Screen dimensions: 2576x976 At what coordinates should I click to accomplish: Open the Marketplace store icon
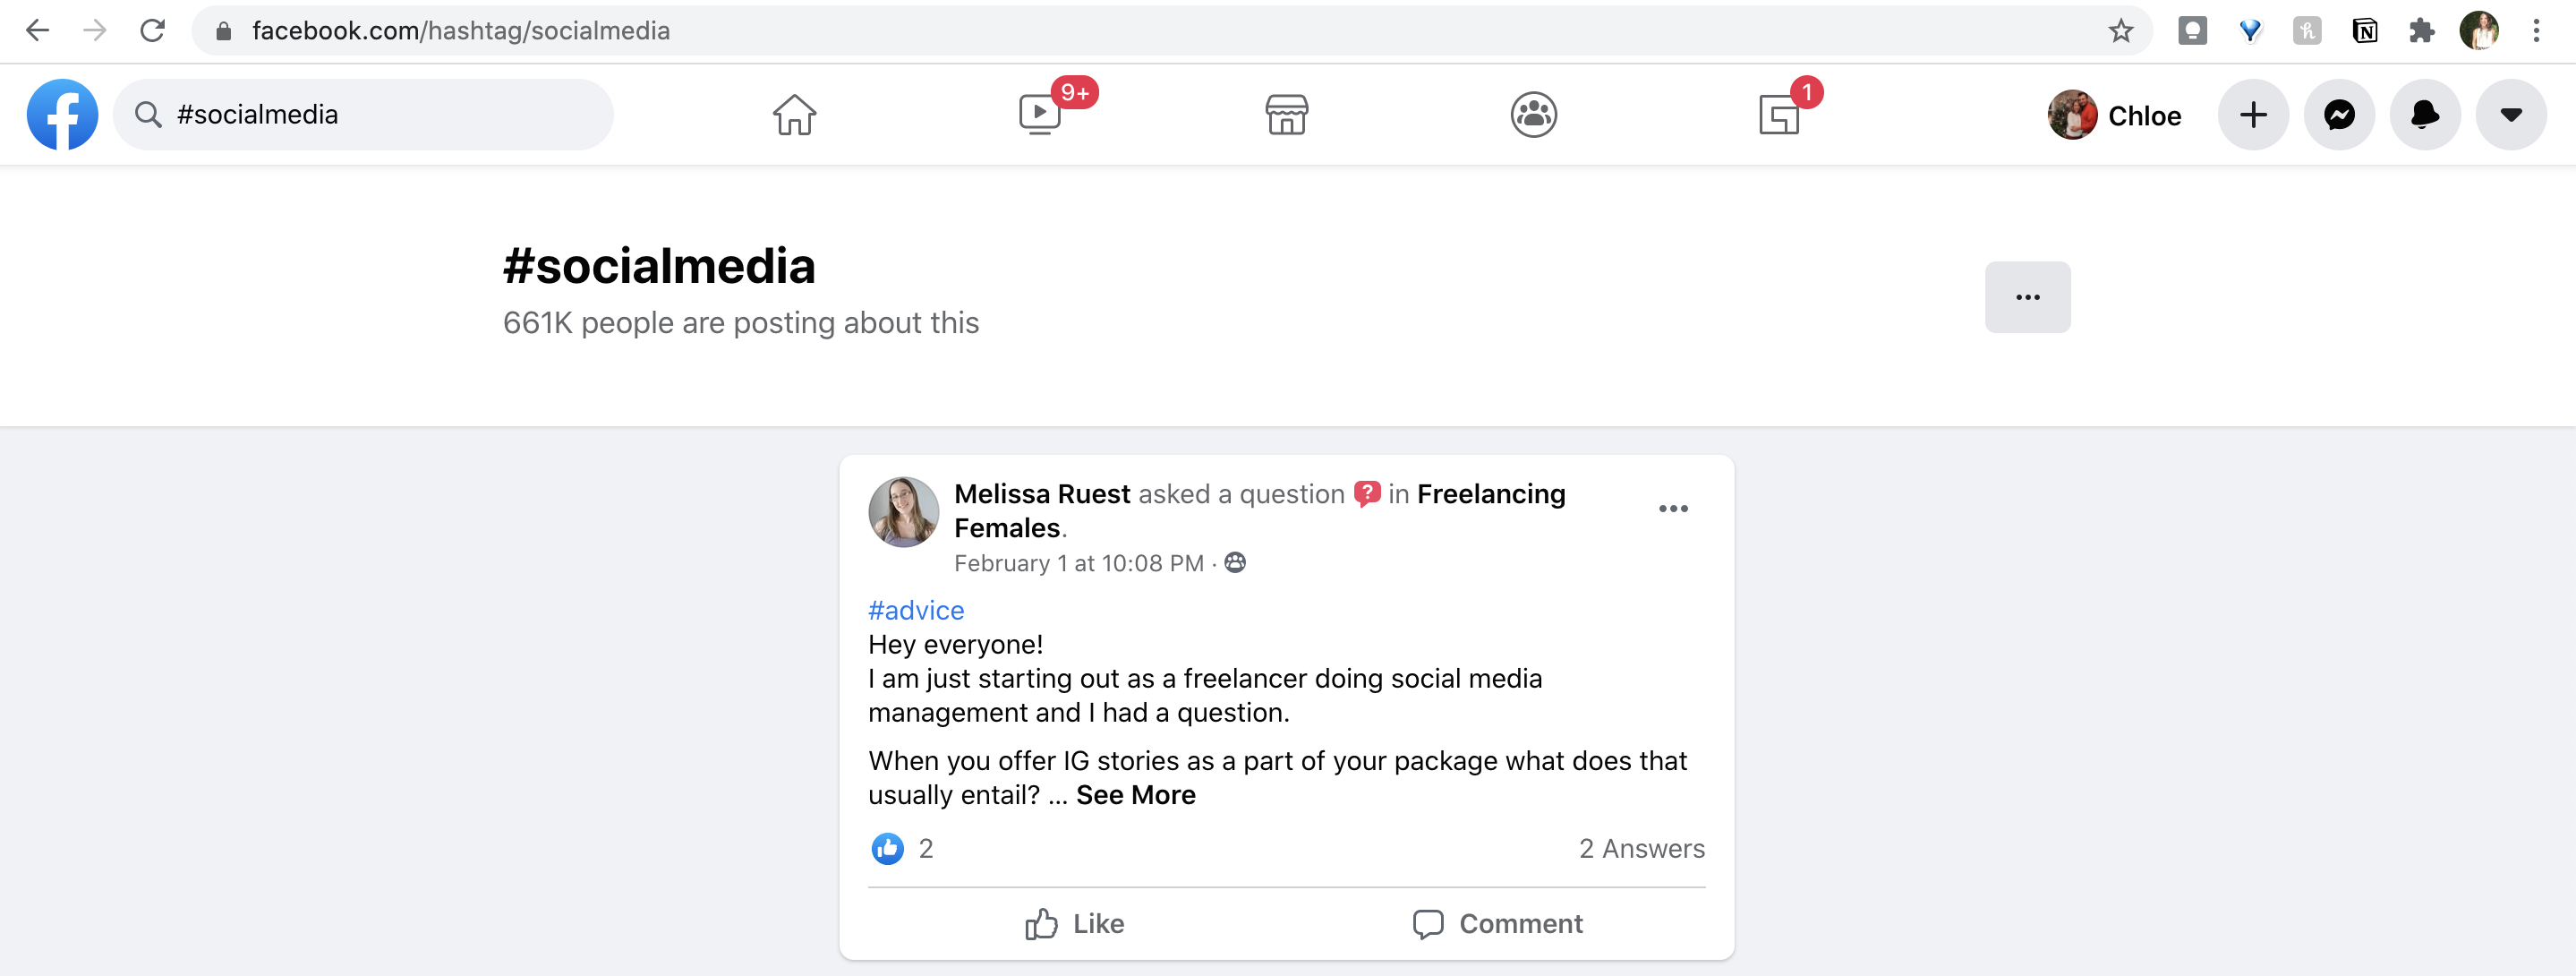[1286, 115]
